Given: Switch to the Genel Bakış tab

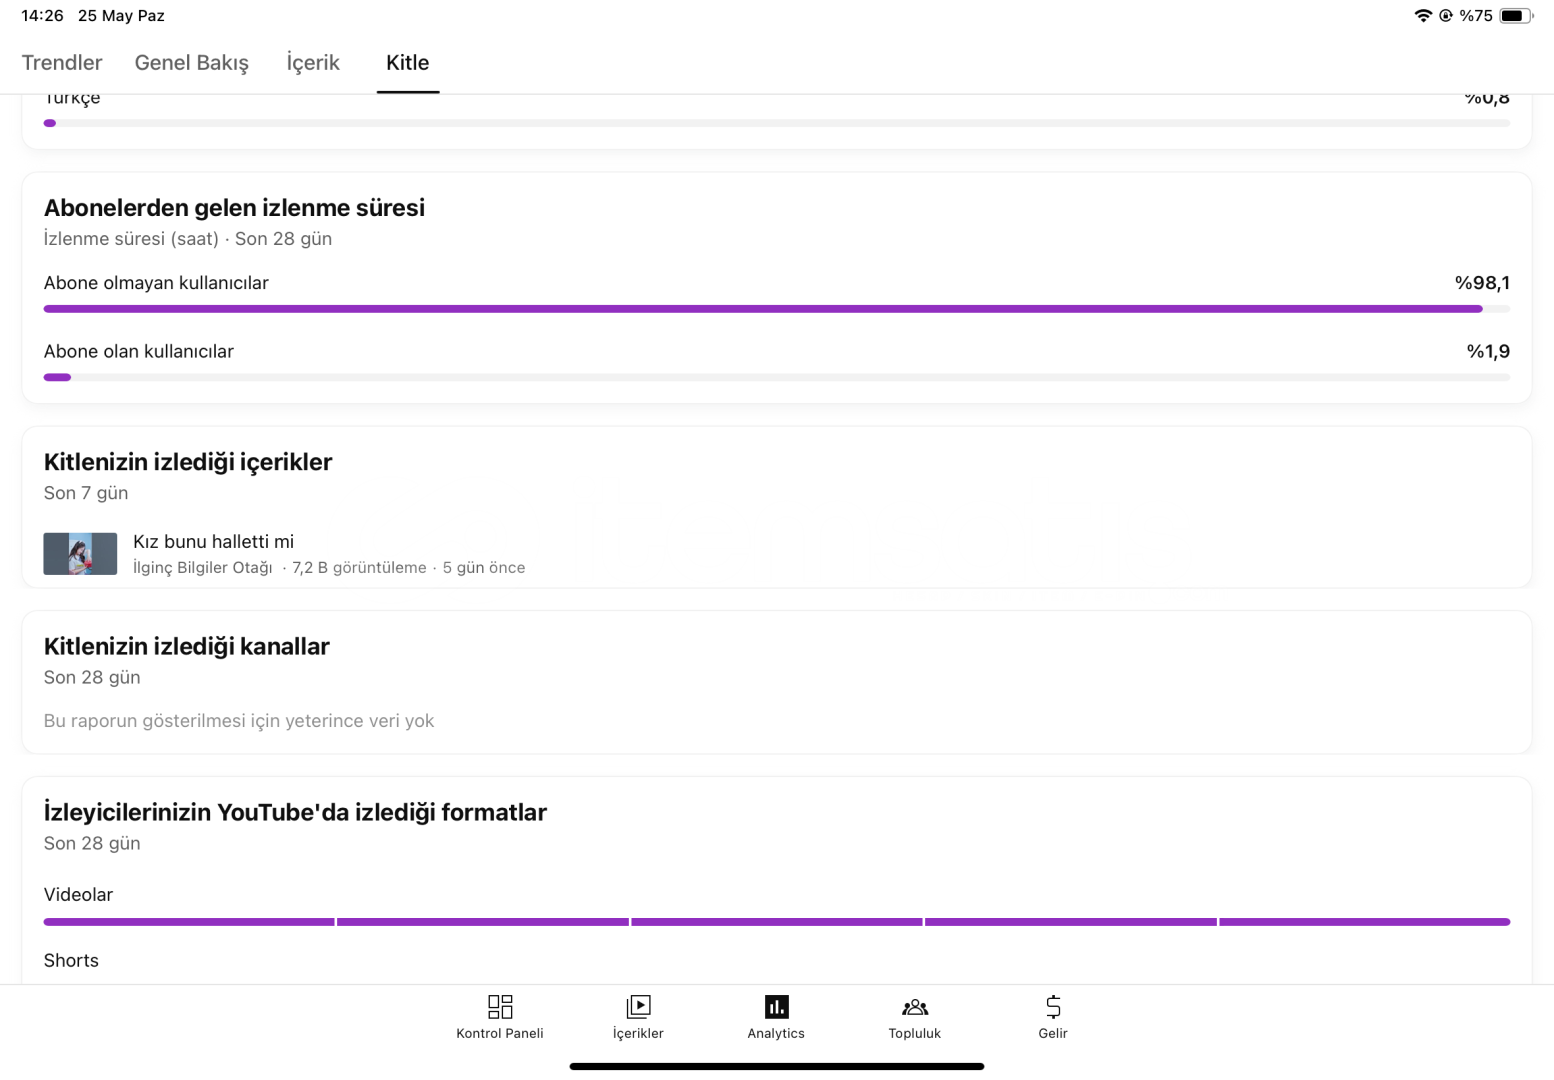Looking at the screenshot, I should tap(192, 63).
